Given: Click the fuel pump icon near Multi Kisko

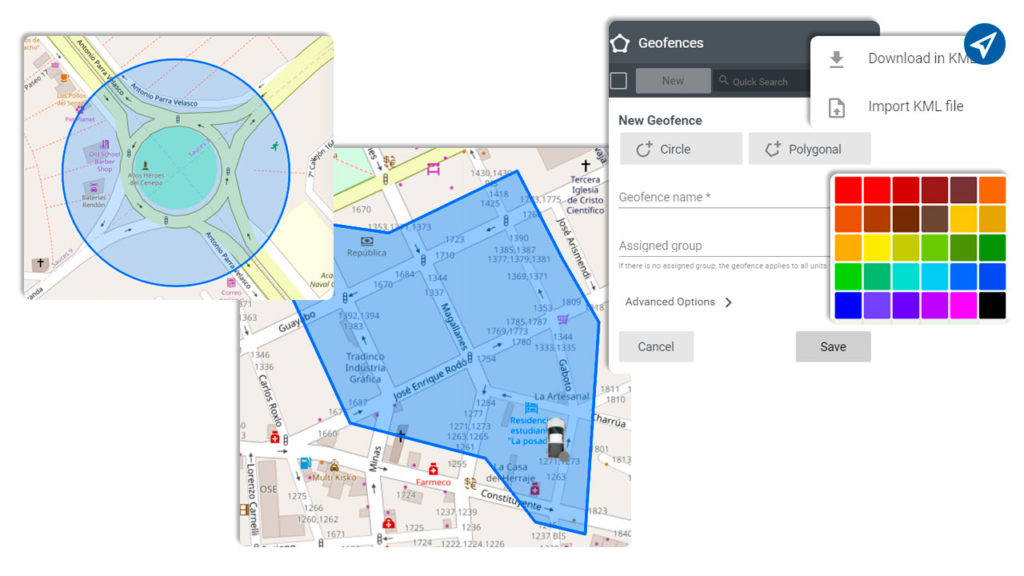Looking at the screenshot, I should point(305,464).
